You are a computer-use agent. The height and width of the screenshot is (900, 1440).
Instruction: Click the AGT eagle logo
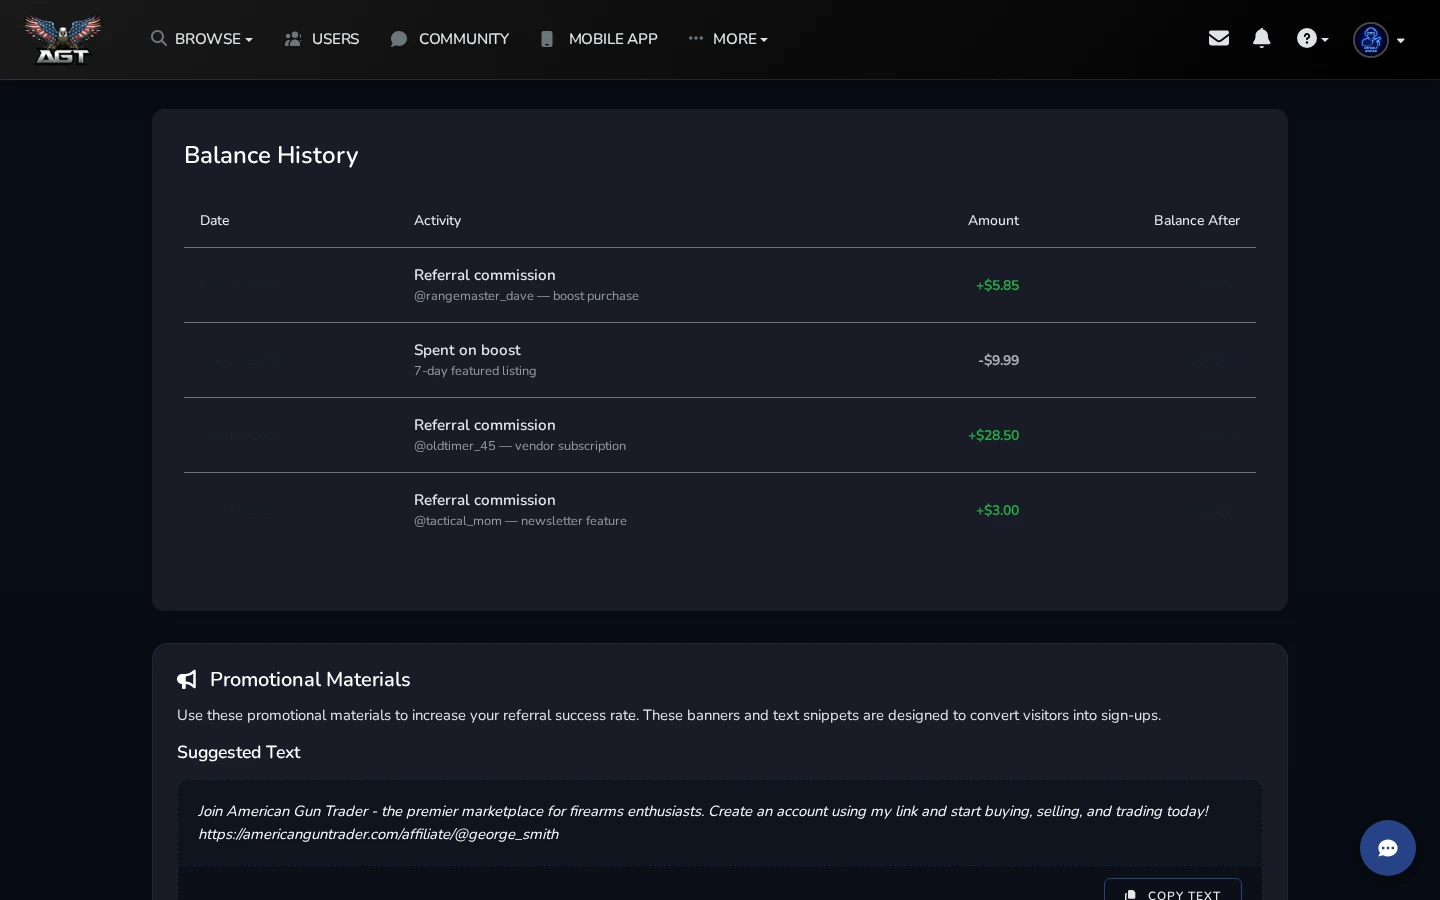click(x=63, y=39)
